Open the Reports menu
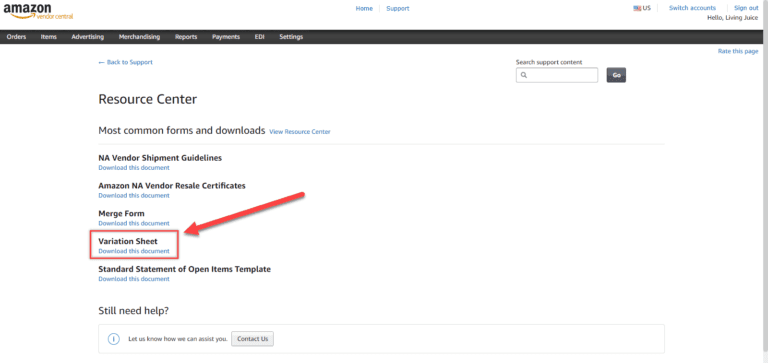768x363 pixels. [186, 37]
